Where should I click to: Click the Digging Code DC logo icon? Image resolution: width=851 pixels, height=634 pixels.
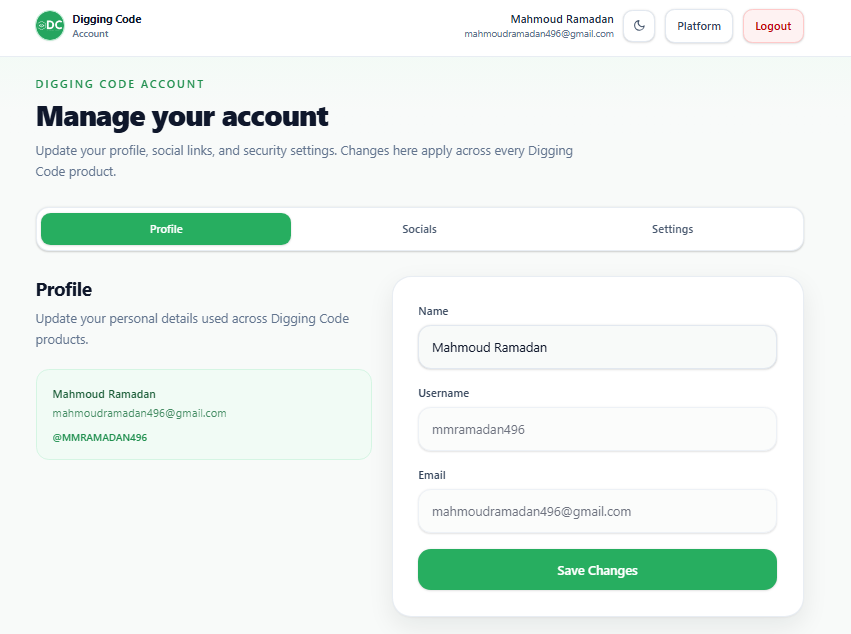(x=50, y=26)
